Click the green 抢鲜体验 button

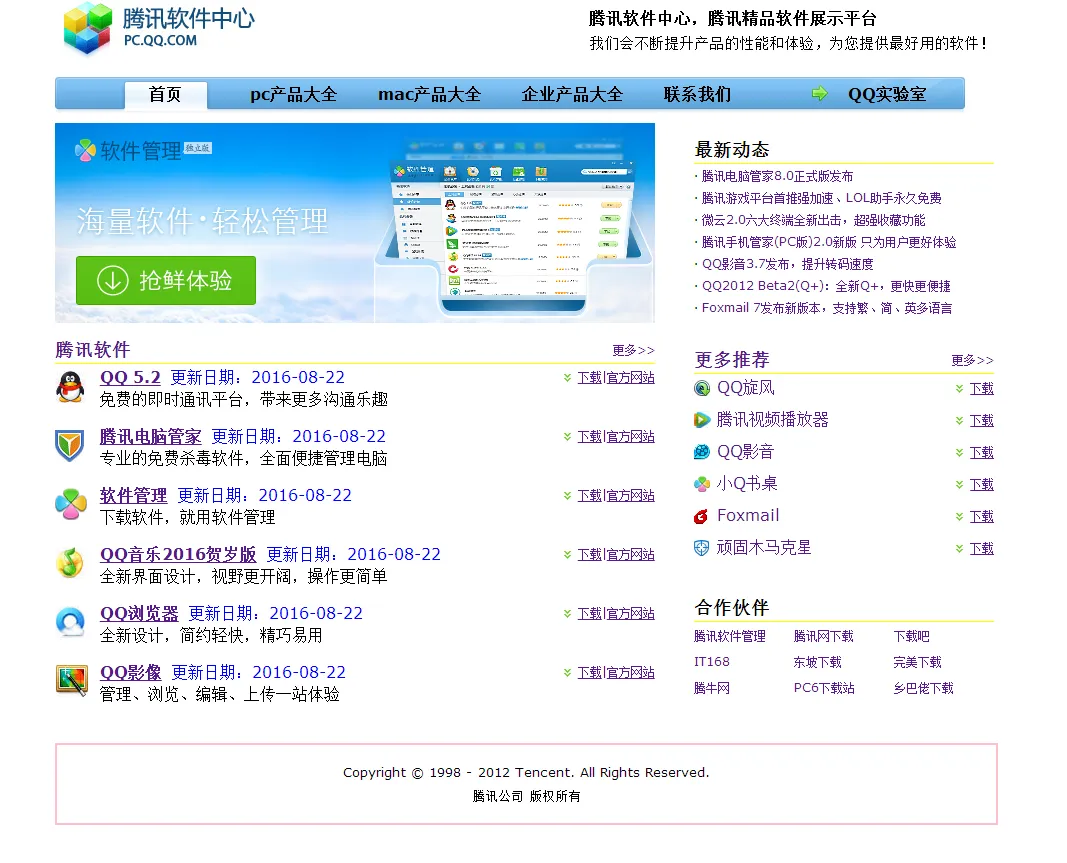[x=166, y=280]
